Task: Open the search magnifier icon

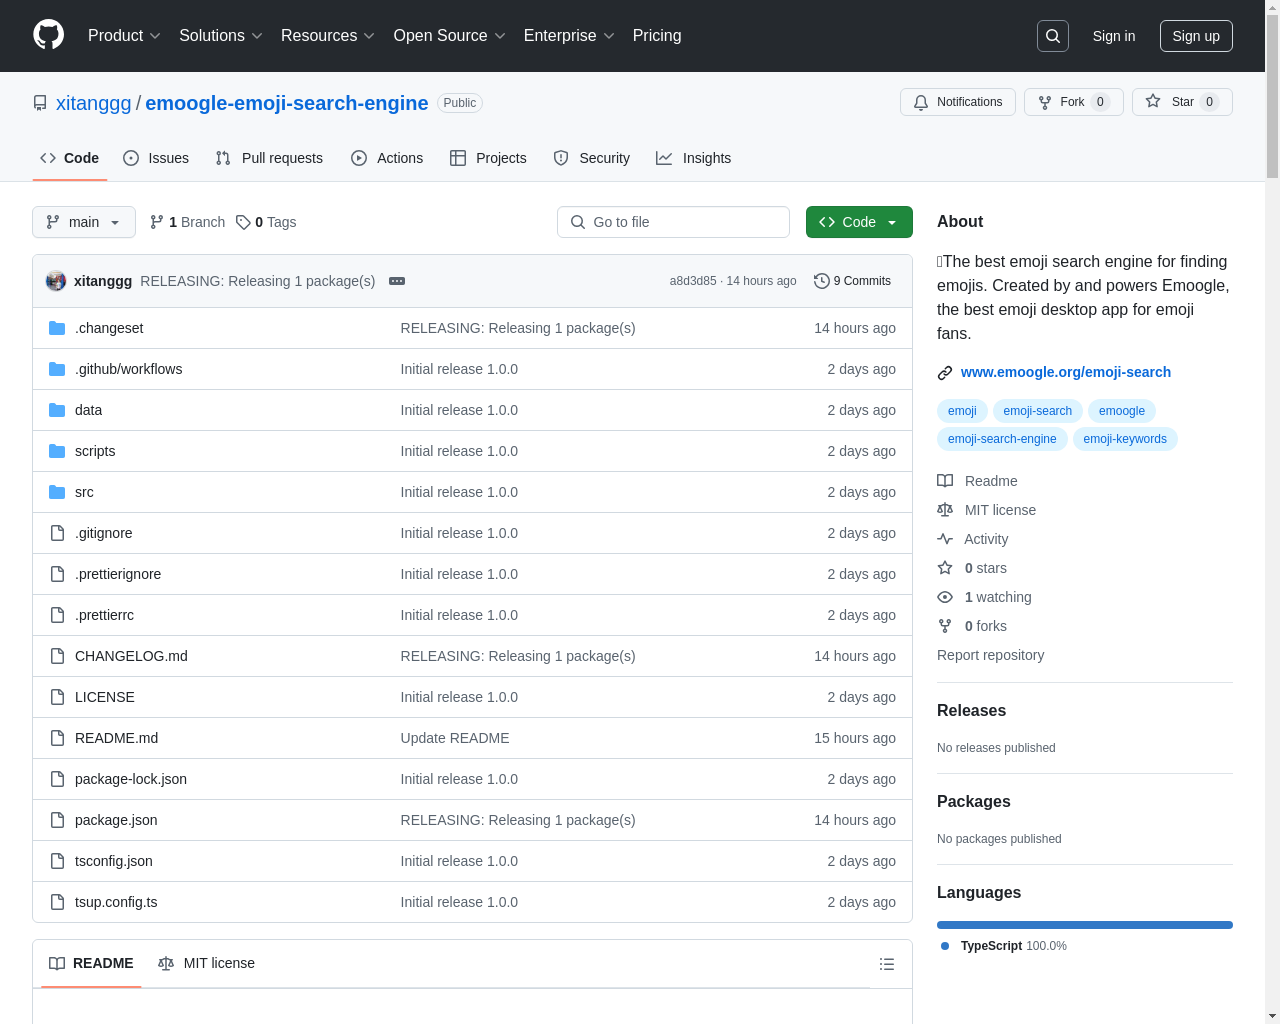Action: click(x=1053, y=36)
